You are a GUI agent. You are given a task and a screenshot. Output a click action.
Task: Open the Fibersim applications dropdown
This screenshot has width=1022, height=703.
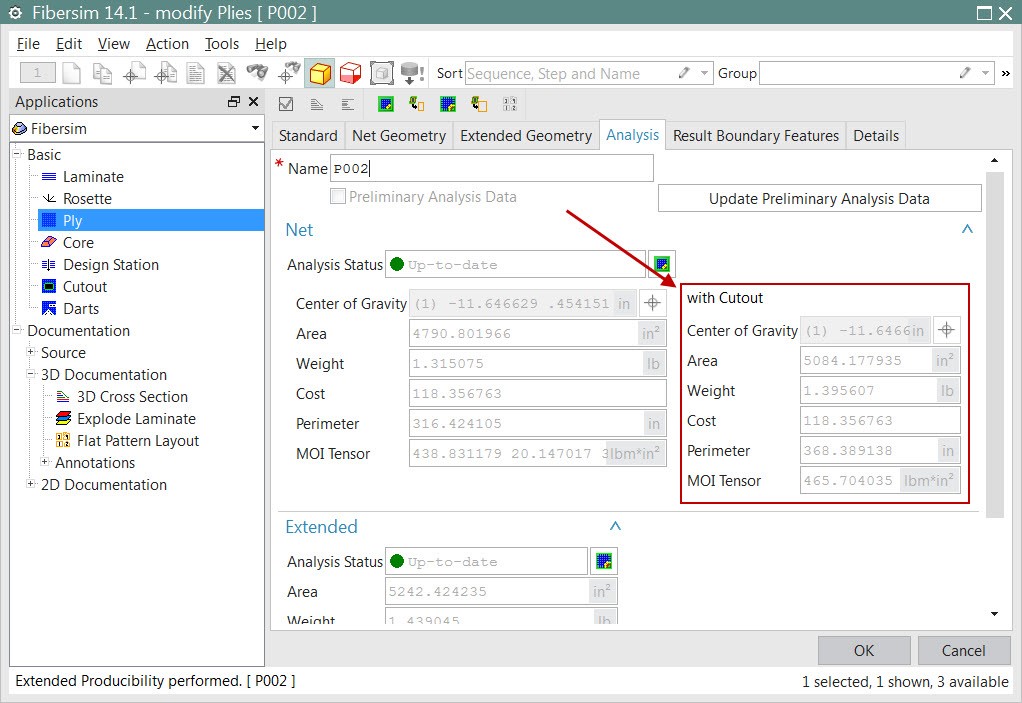point(251,128)
